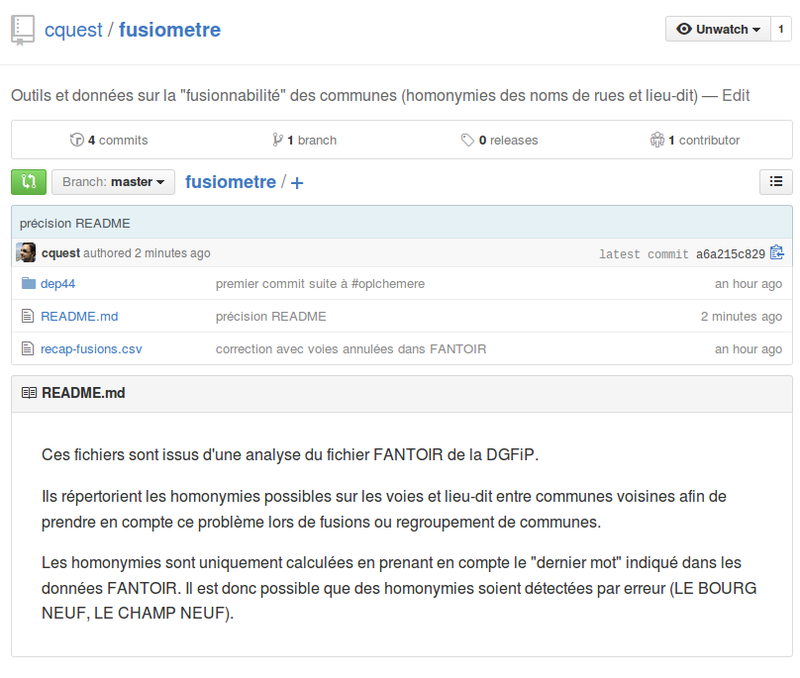800x678 pixels.
Task: Click cquest's avatar thumbnail
Action: point(27,253)
